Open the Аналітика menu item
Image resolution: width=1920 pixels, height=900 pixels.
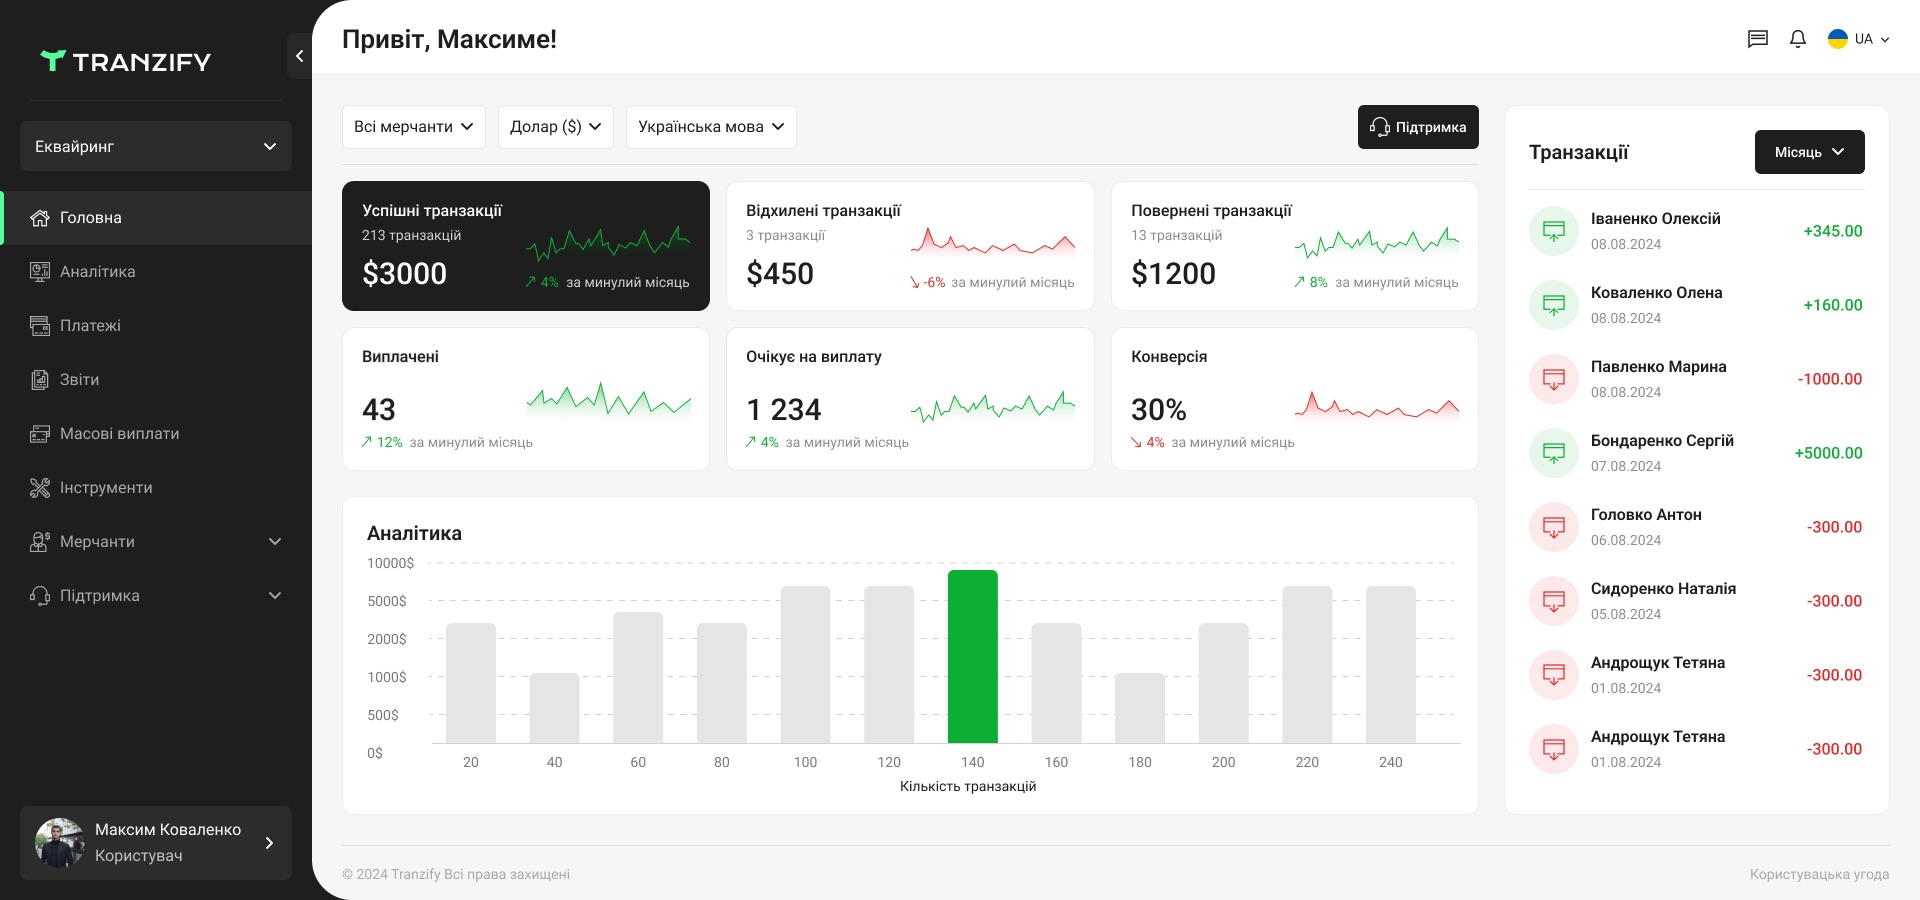[156, 272]
